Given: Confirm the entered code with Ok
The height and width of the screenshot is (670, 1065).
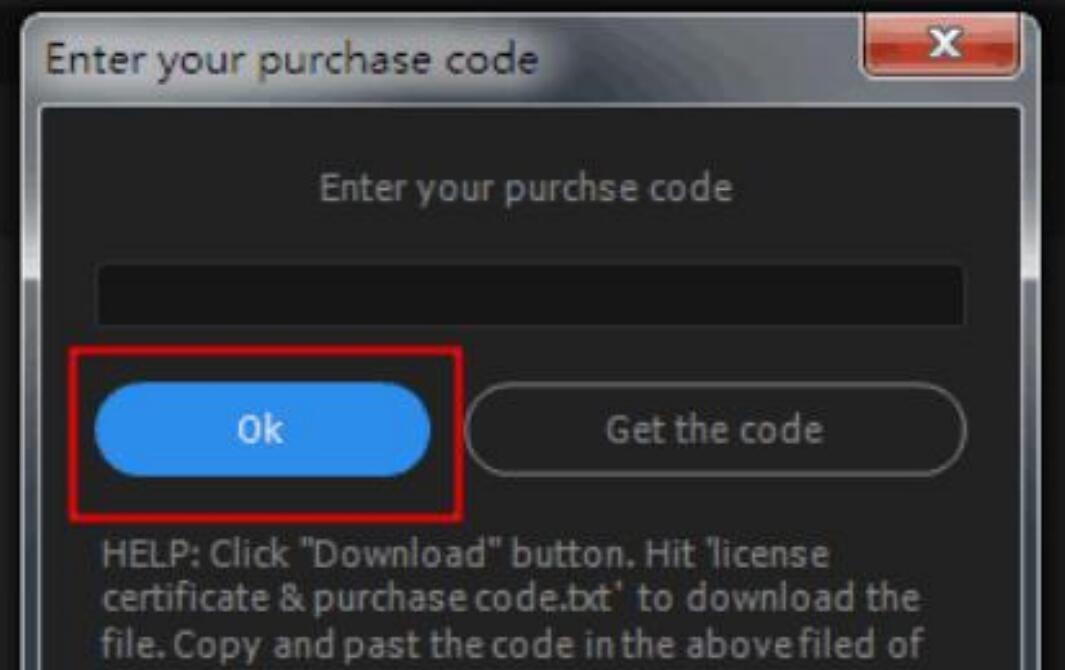Looking at the screenshot, I should click(262, 429).
